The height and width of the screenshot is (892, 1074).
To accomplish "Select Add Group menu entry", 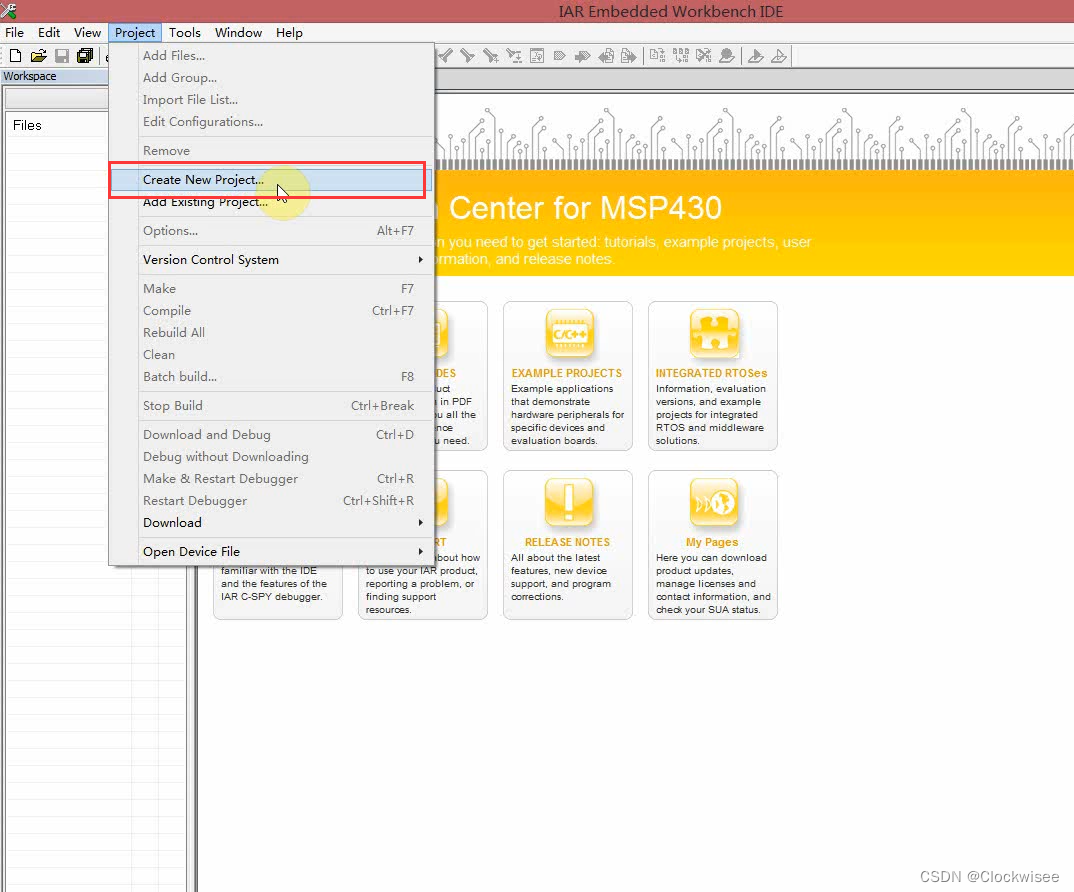I will click(x=272, y=77).
